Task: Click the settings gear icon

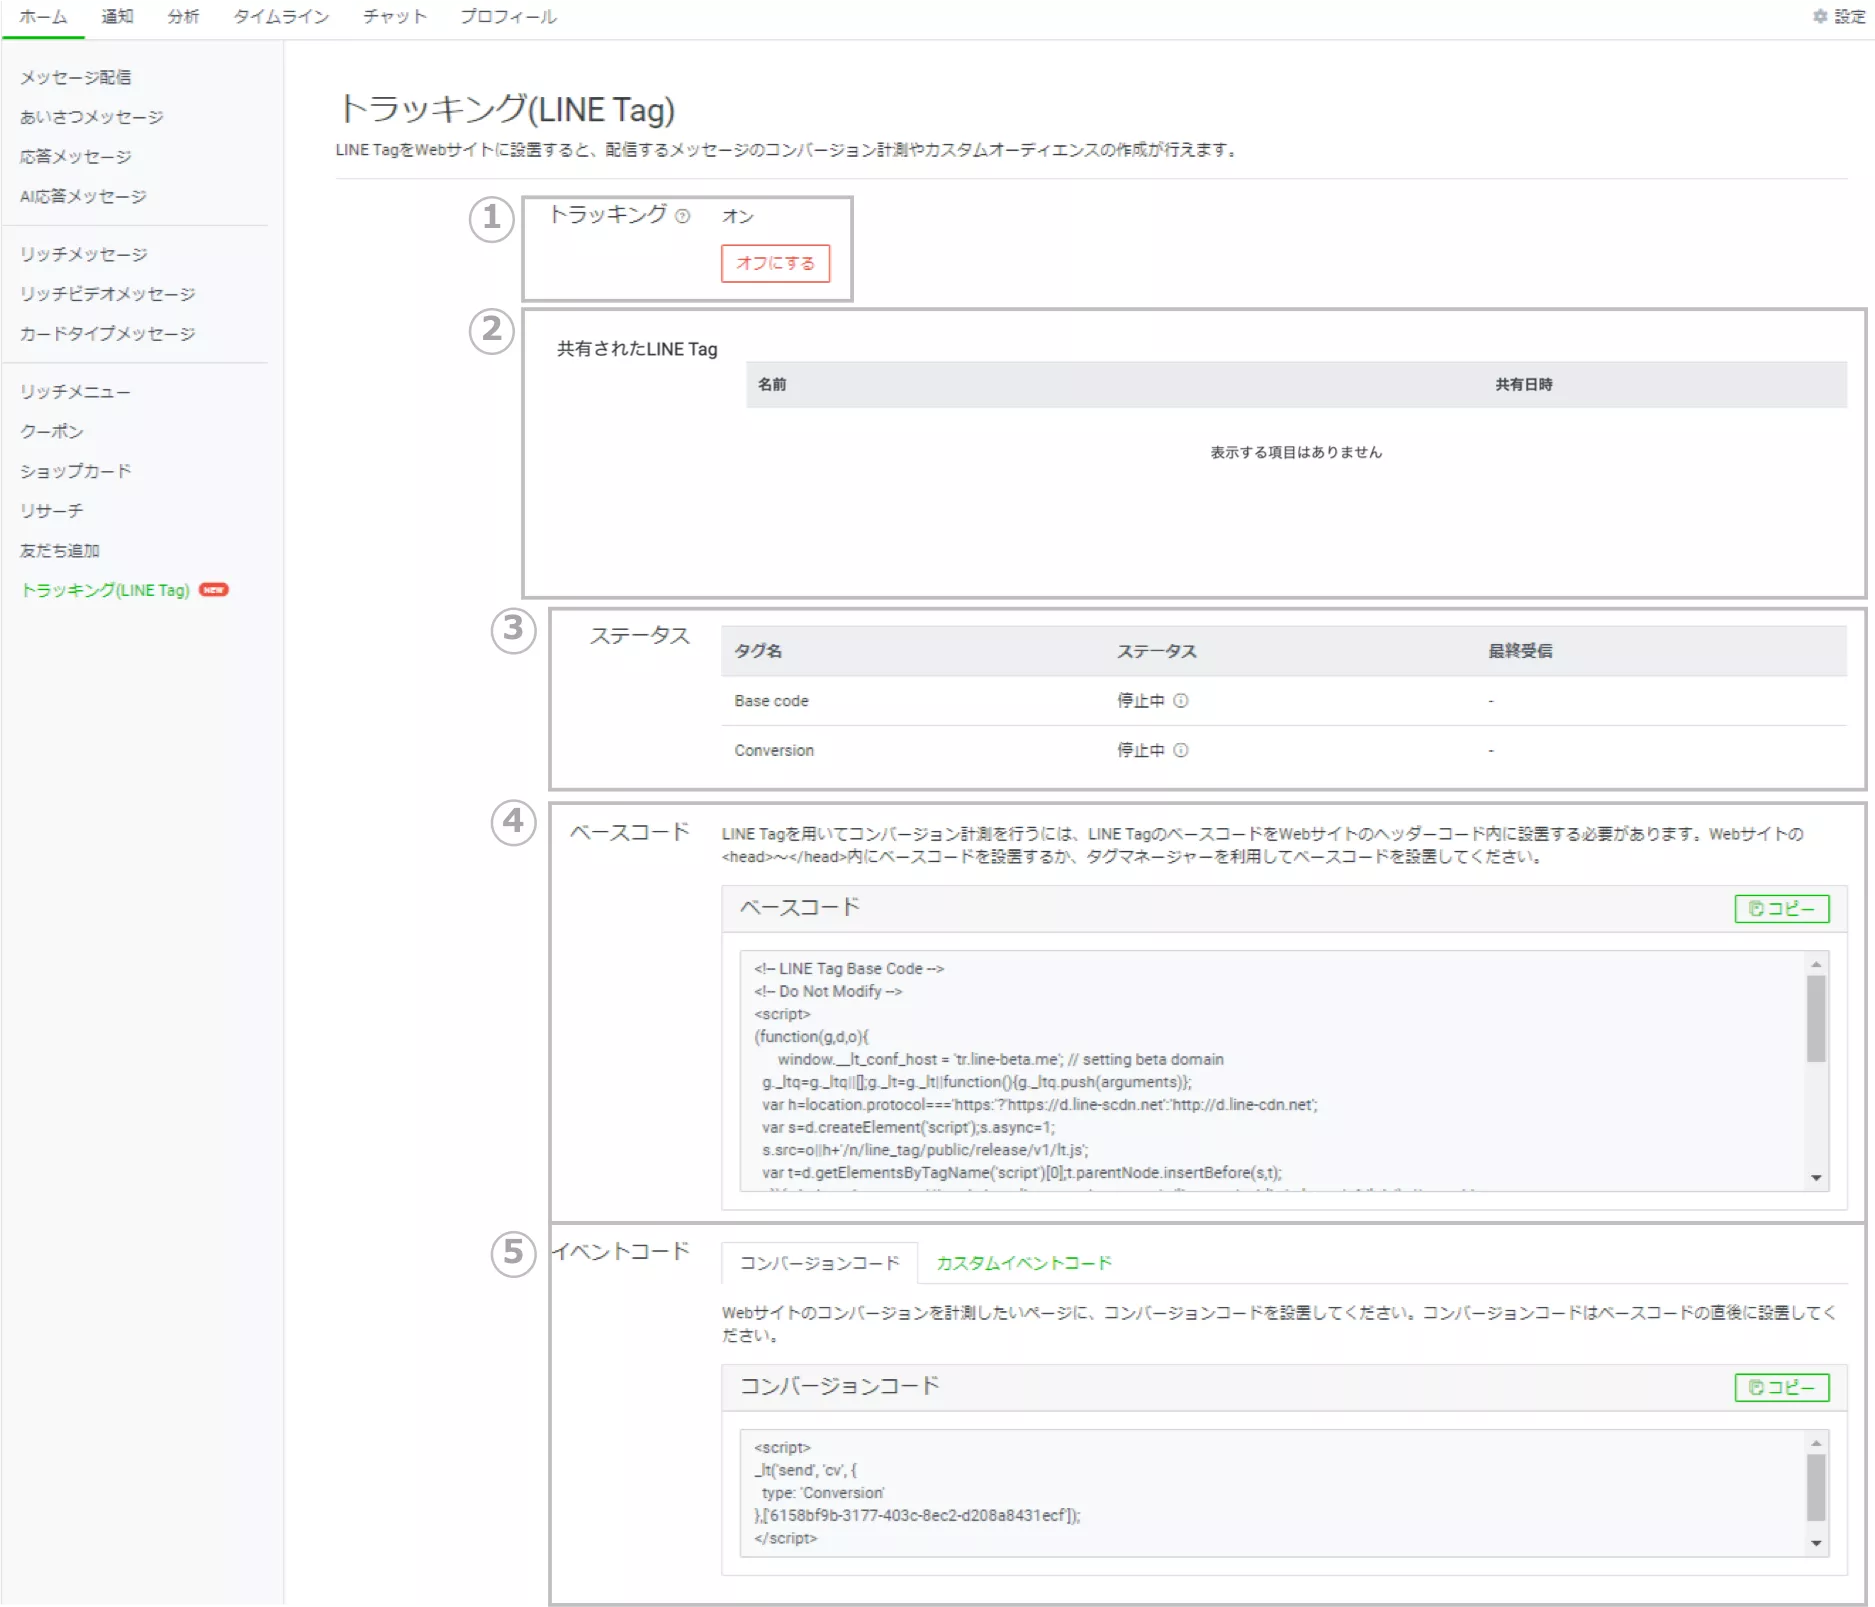Action: point(1820,16)
